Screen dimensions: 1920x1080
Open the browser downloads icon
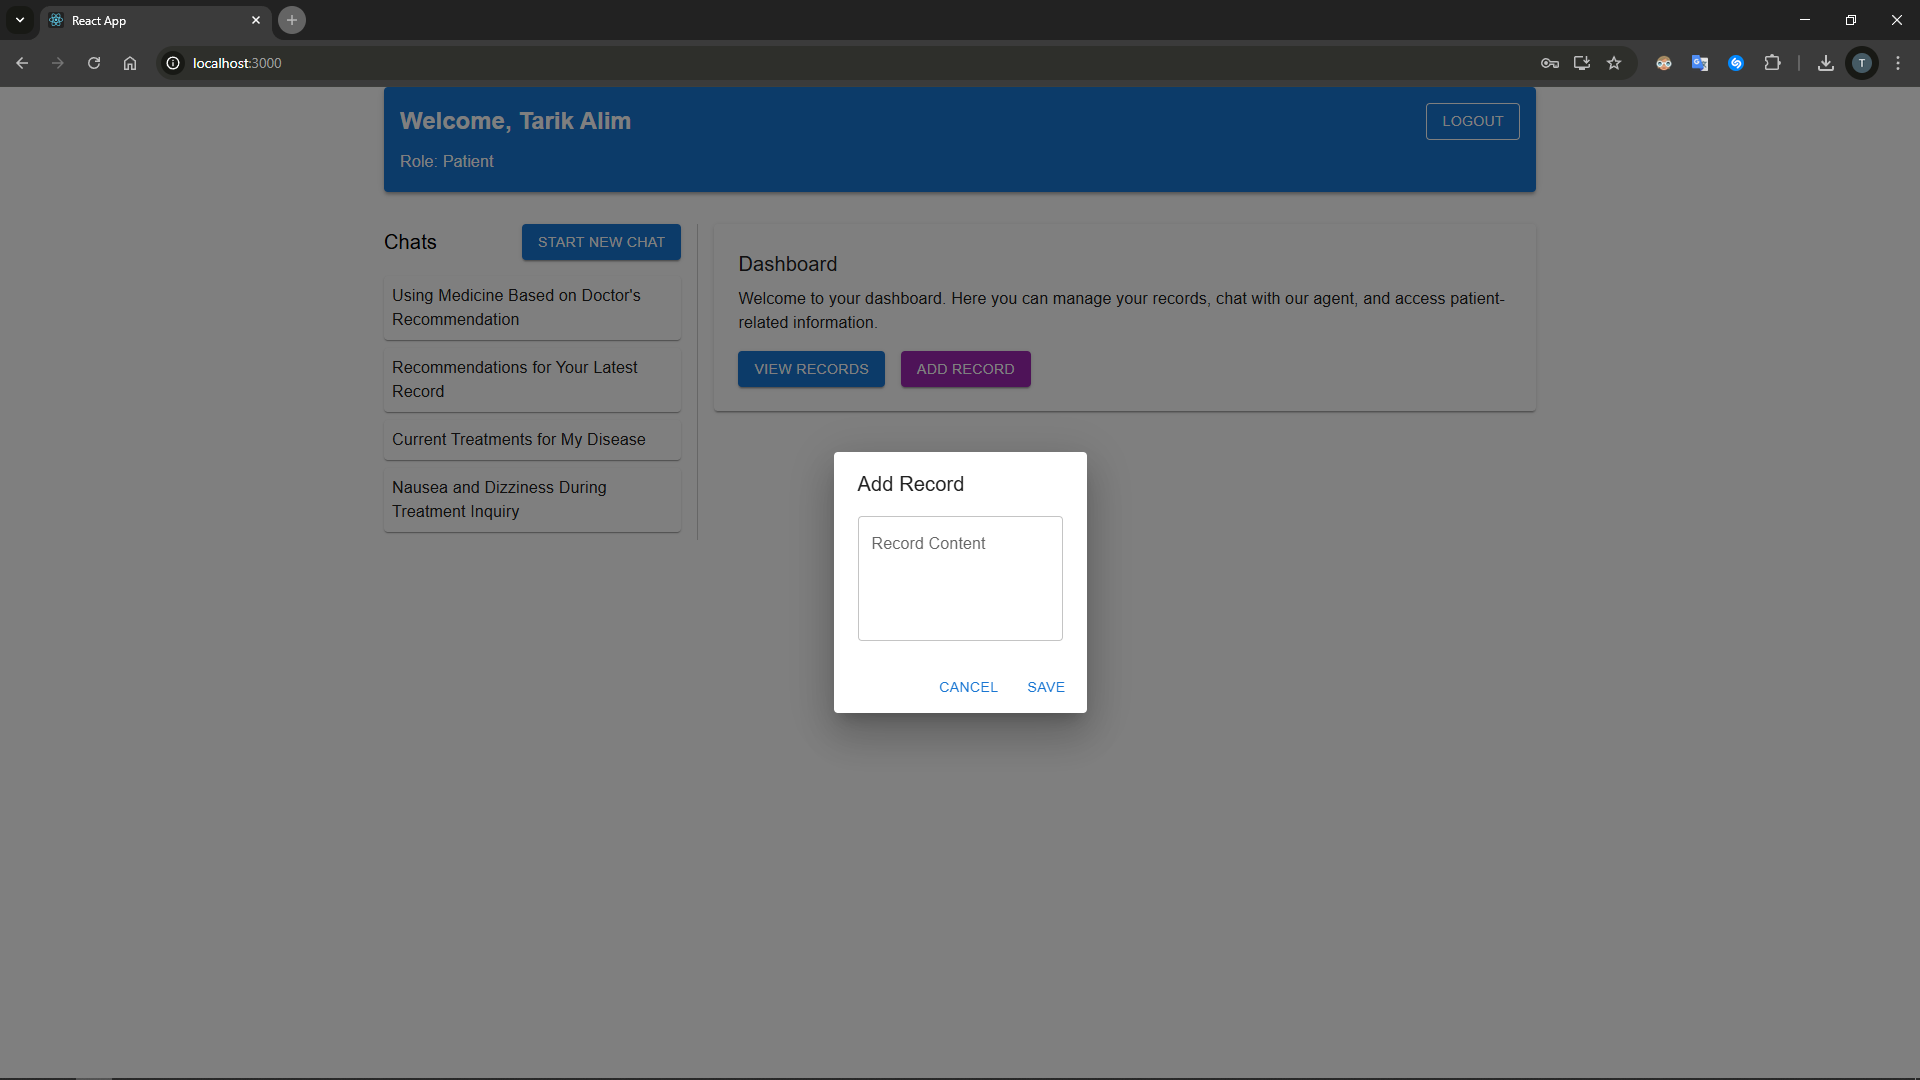coord(1826,63)
